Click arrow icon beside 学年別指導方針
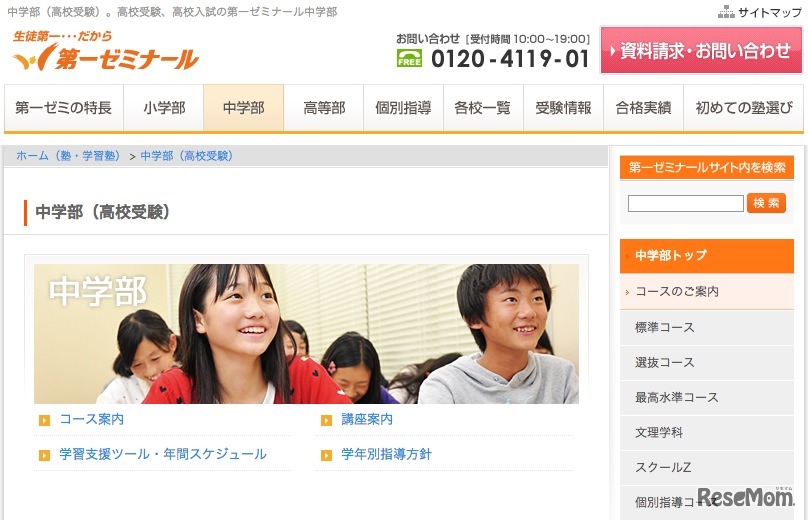808x520 pixels. [x=326, y=455]
